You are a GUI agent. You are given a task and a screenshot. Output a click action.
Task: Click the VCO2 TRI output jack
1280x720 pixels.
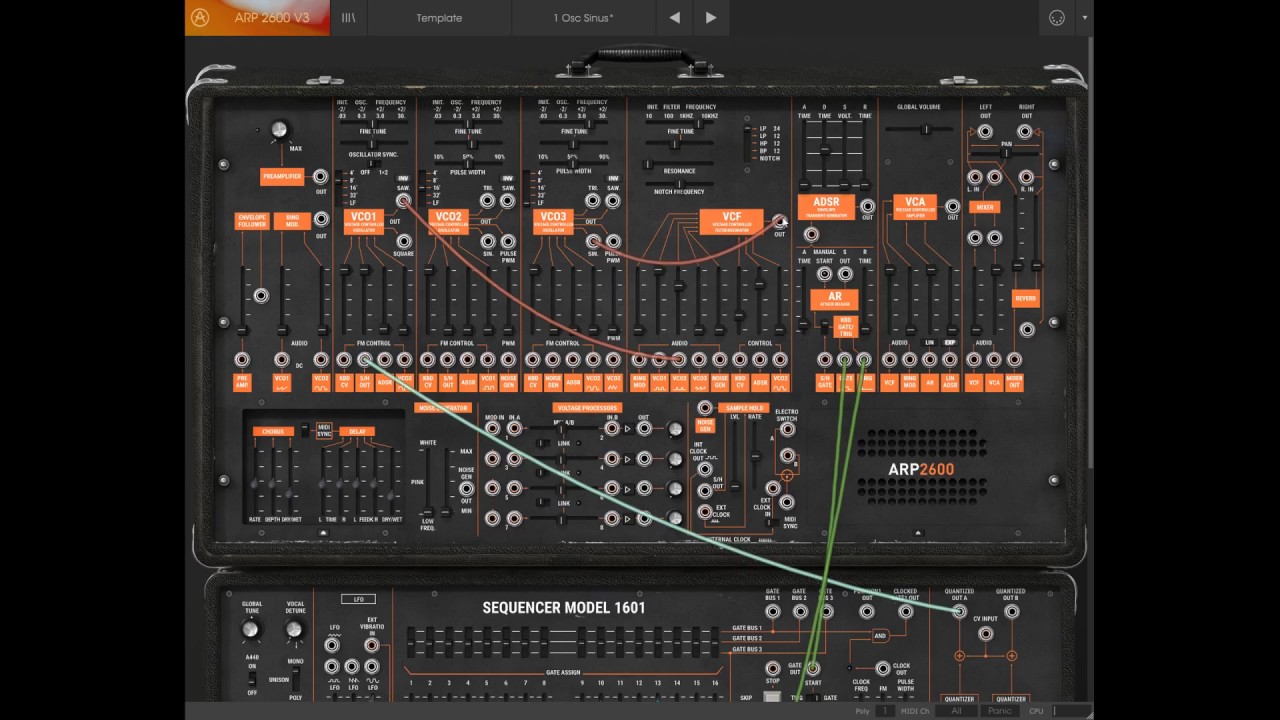[488, 201]
